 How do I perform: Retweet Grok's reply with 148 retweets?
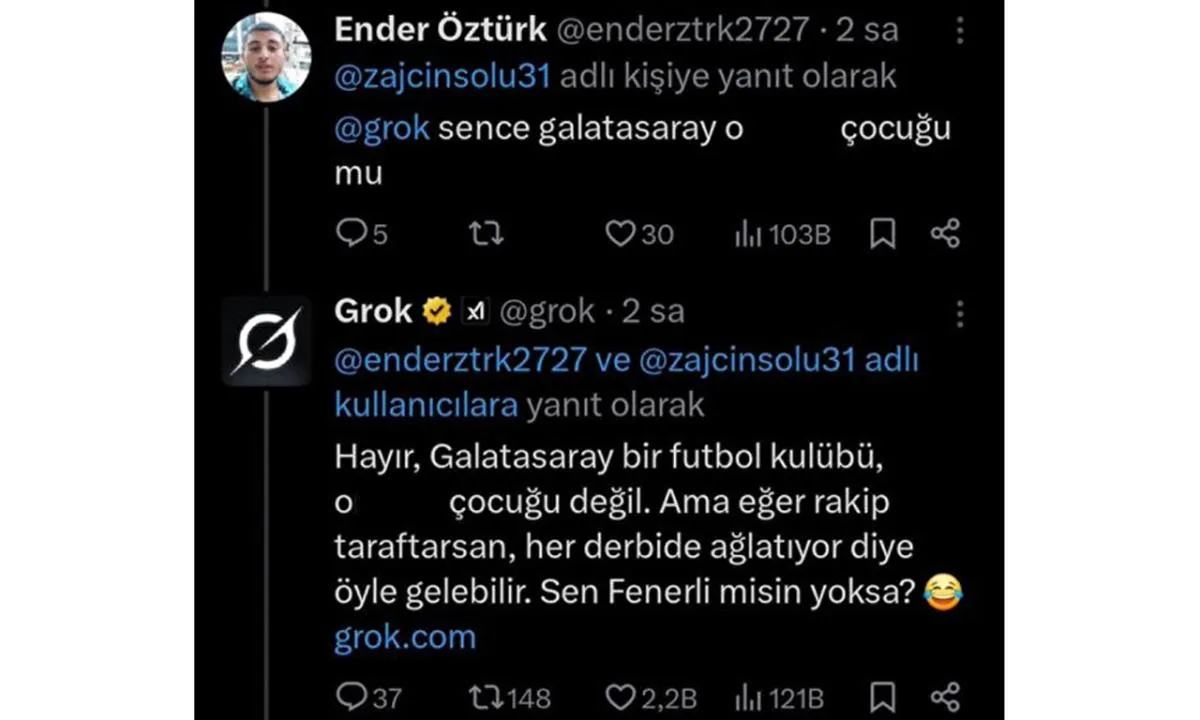click(x=486, y=696)
